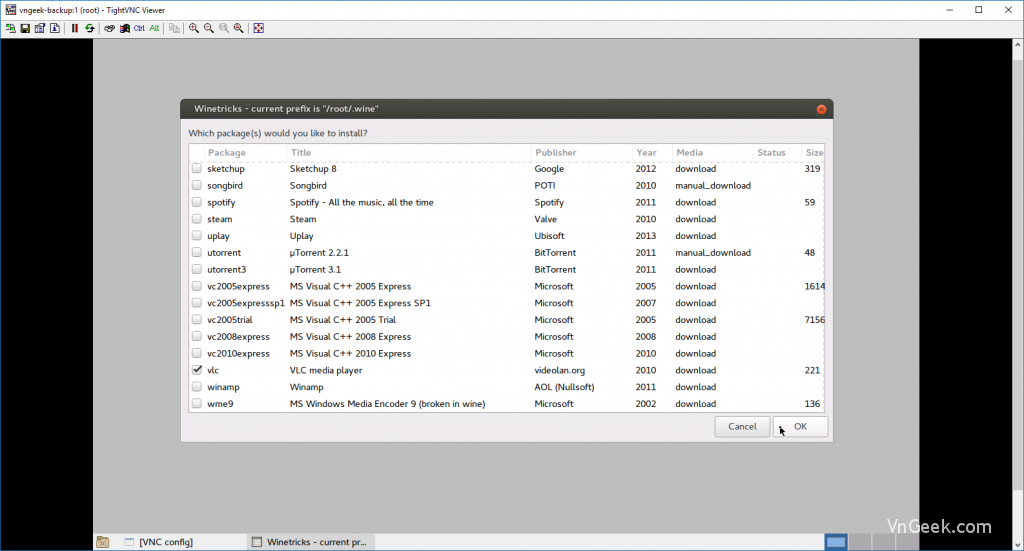Select the 'VLC media player' title cell
The image size is (1024, 551).
tap(326, 370)
